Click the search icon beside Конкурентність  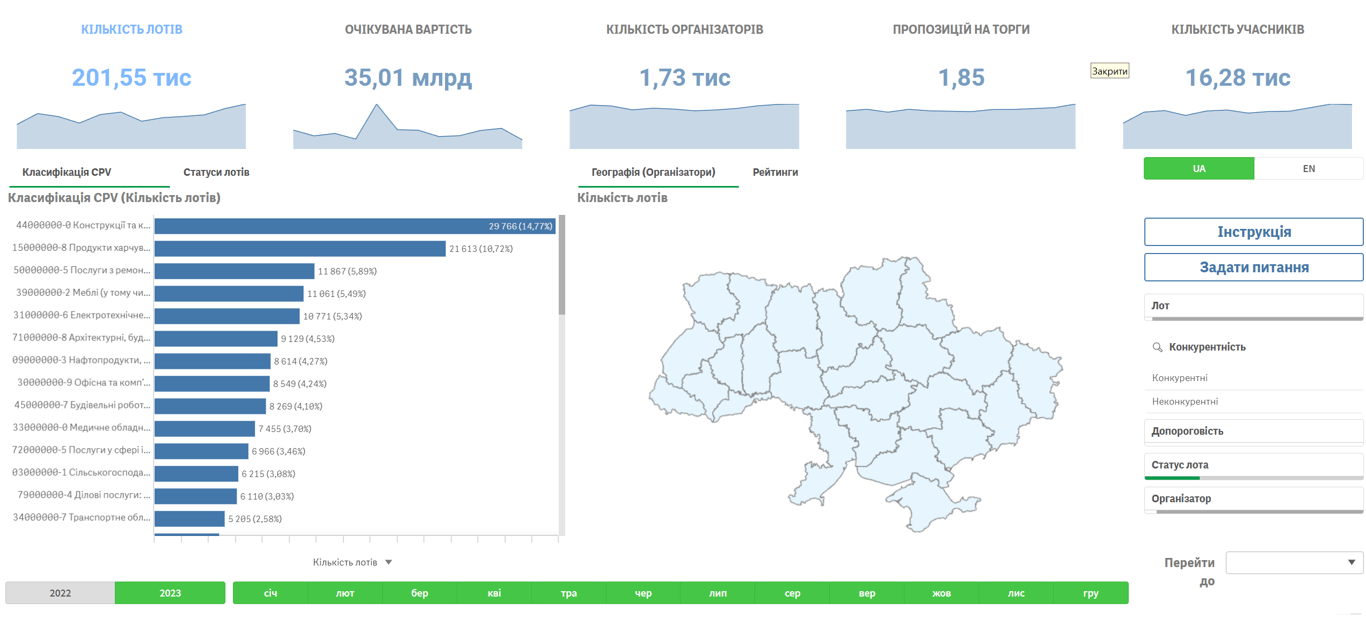[x=1157, y=347]
